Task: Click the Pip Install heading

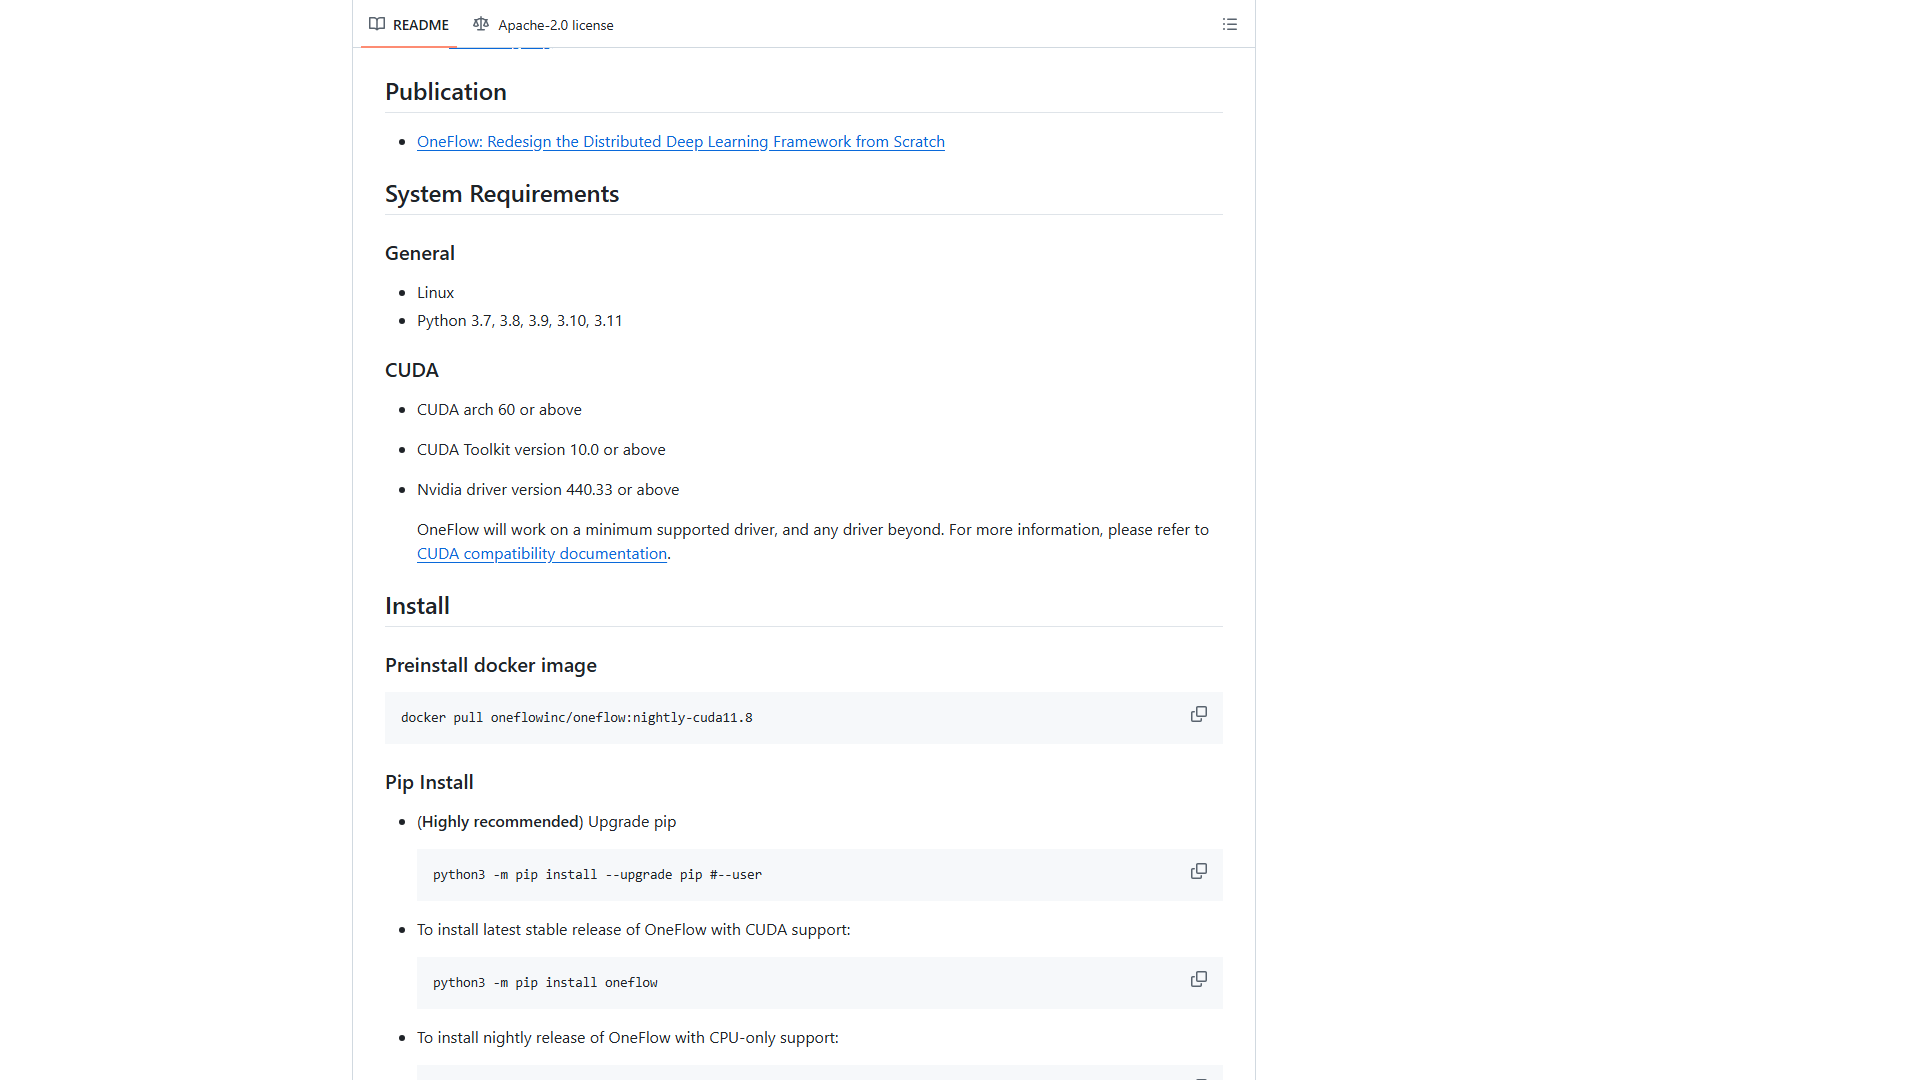Action: point(429,782)
